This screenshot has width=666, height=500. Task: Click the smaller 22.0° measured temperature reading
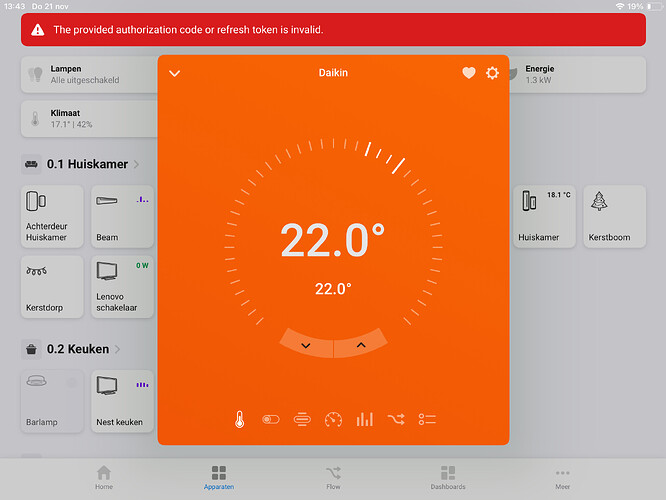point(333,289)
